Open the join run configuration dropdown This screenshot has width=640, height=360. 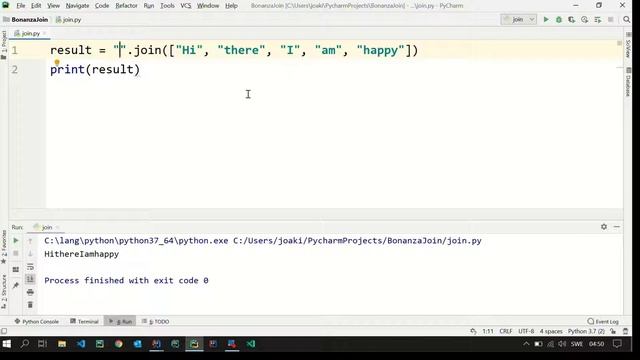(519, 19)
